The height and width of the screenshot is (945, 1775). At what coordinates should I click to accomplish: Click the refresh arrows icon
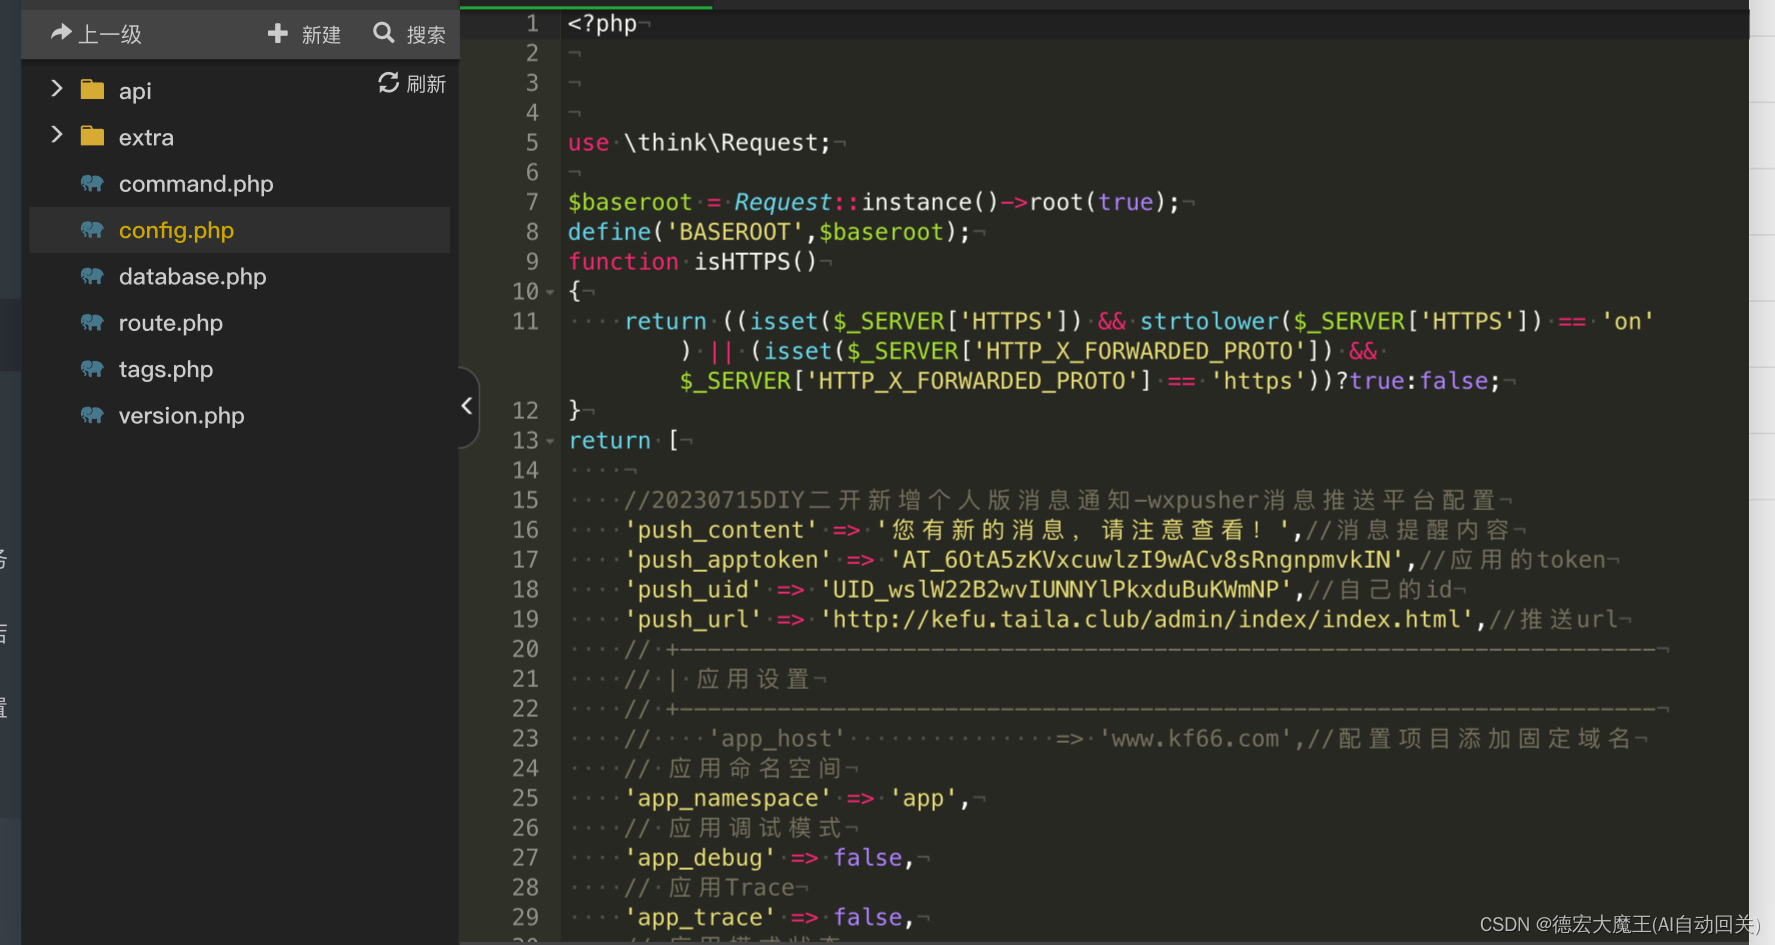click(x=388, y=82)
